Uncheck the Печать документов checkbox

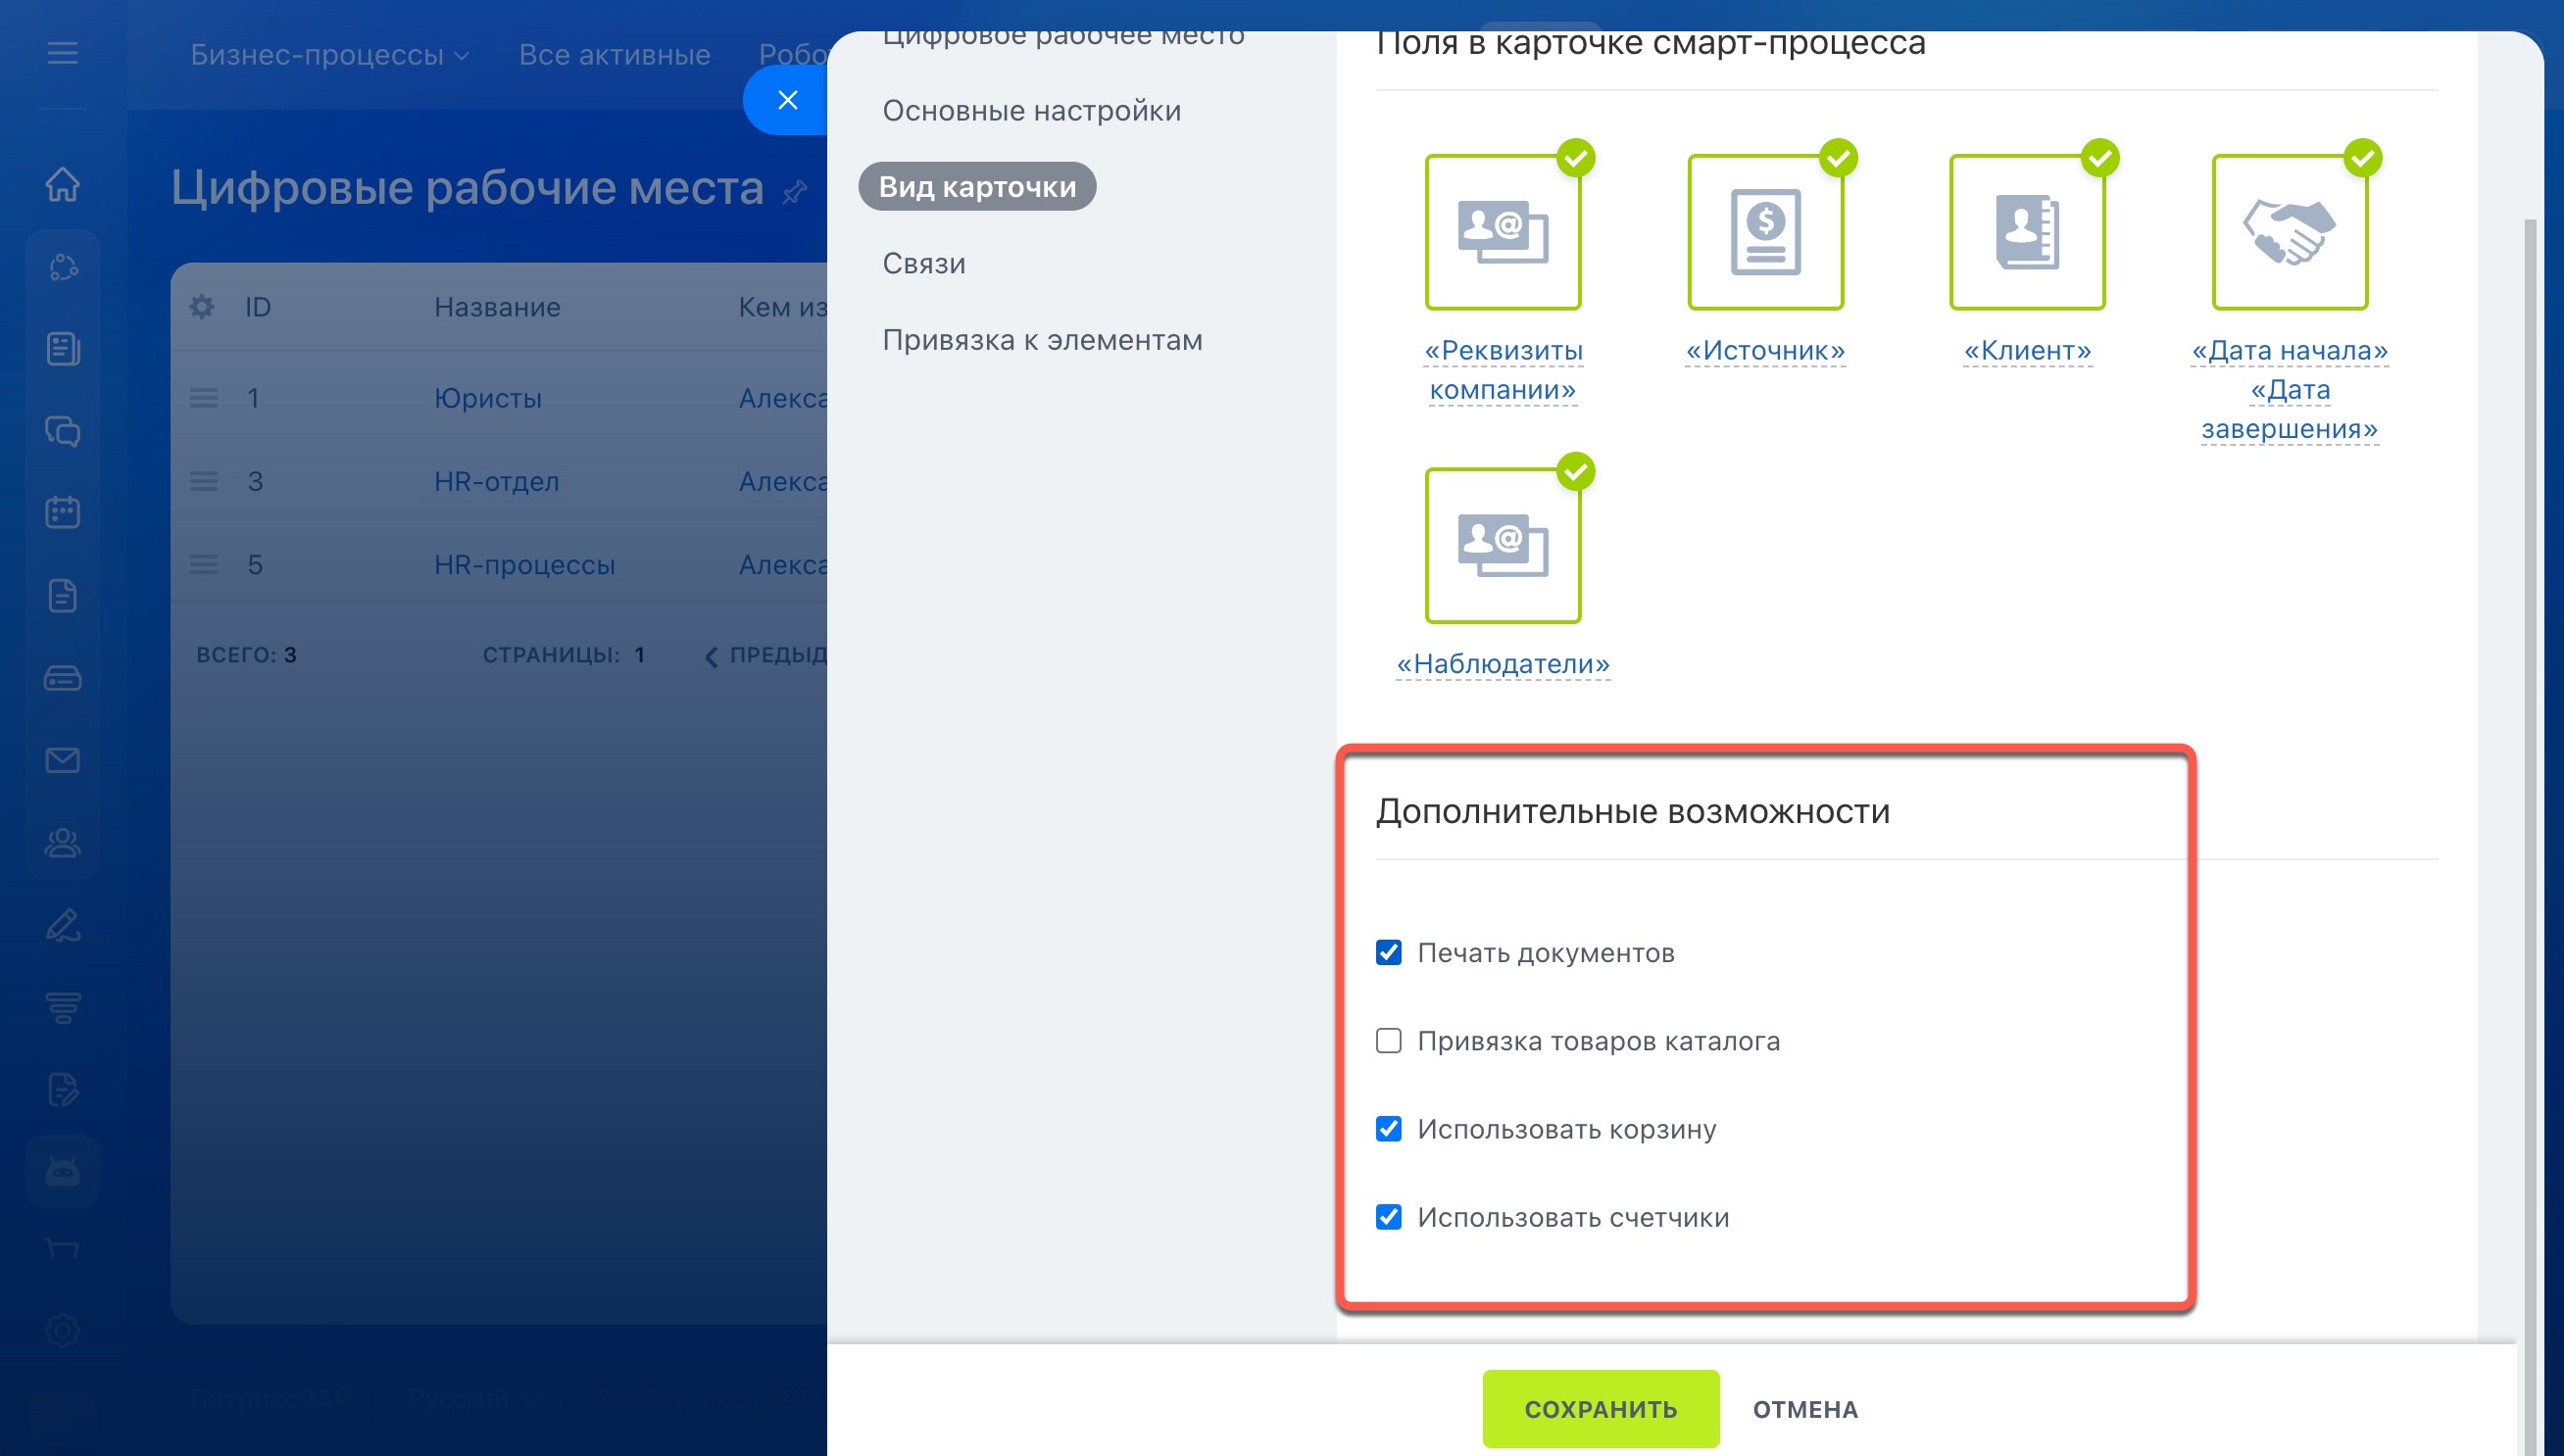(1388, 952)
